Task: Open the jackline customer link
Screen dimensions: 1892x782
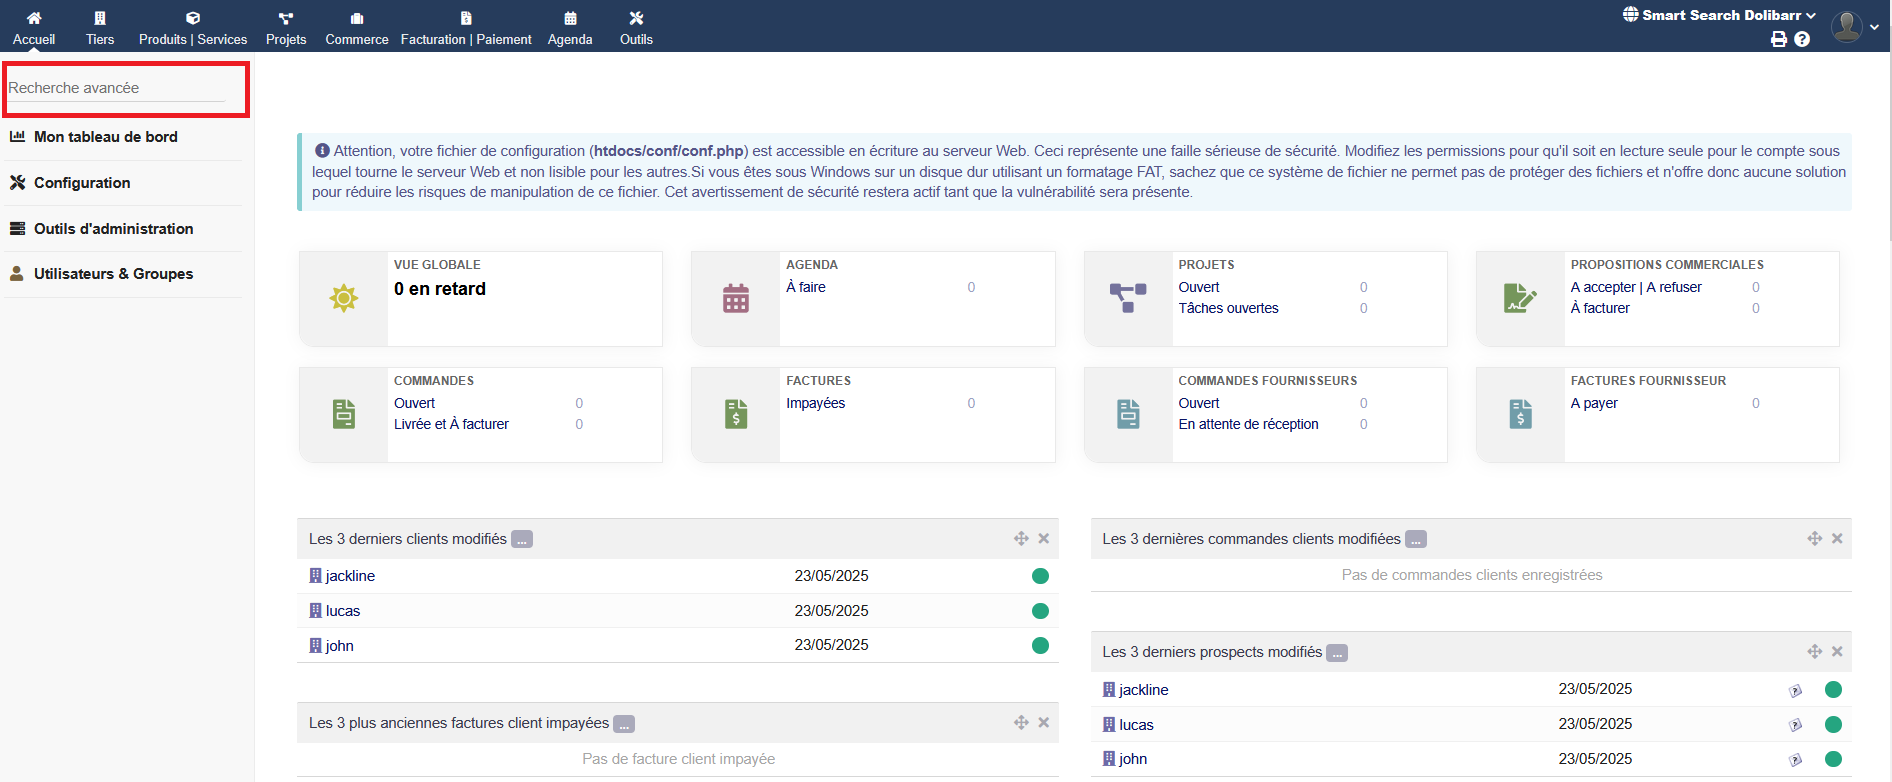Action: [x=350, y=576]
